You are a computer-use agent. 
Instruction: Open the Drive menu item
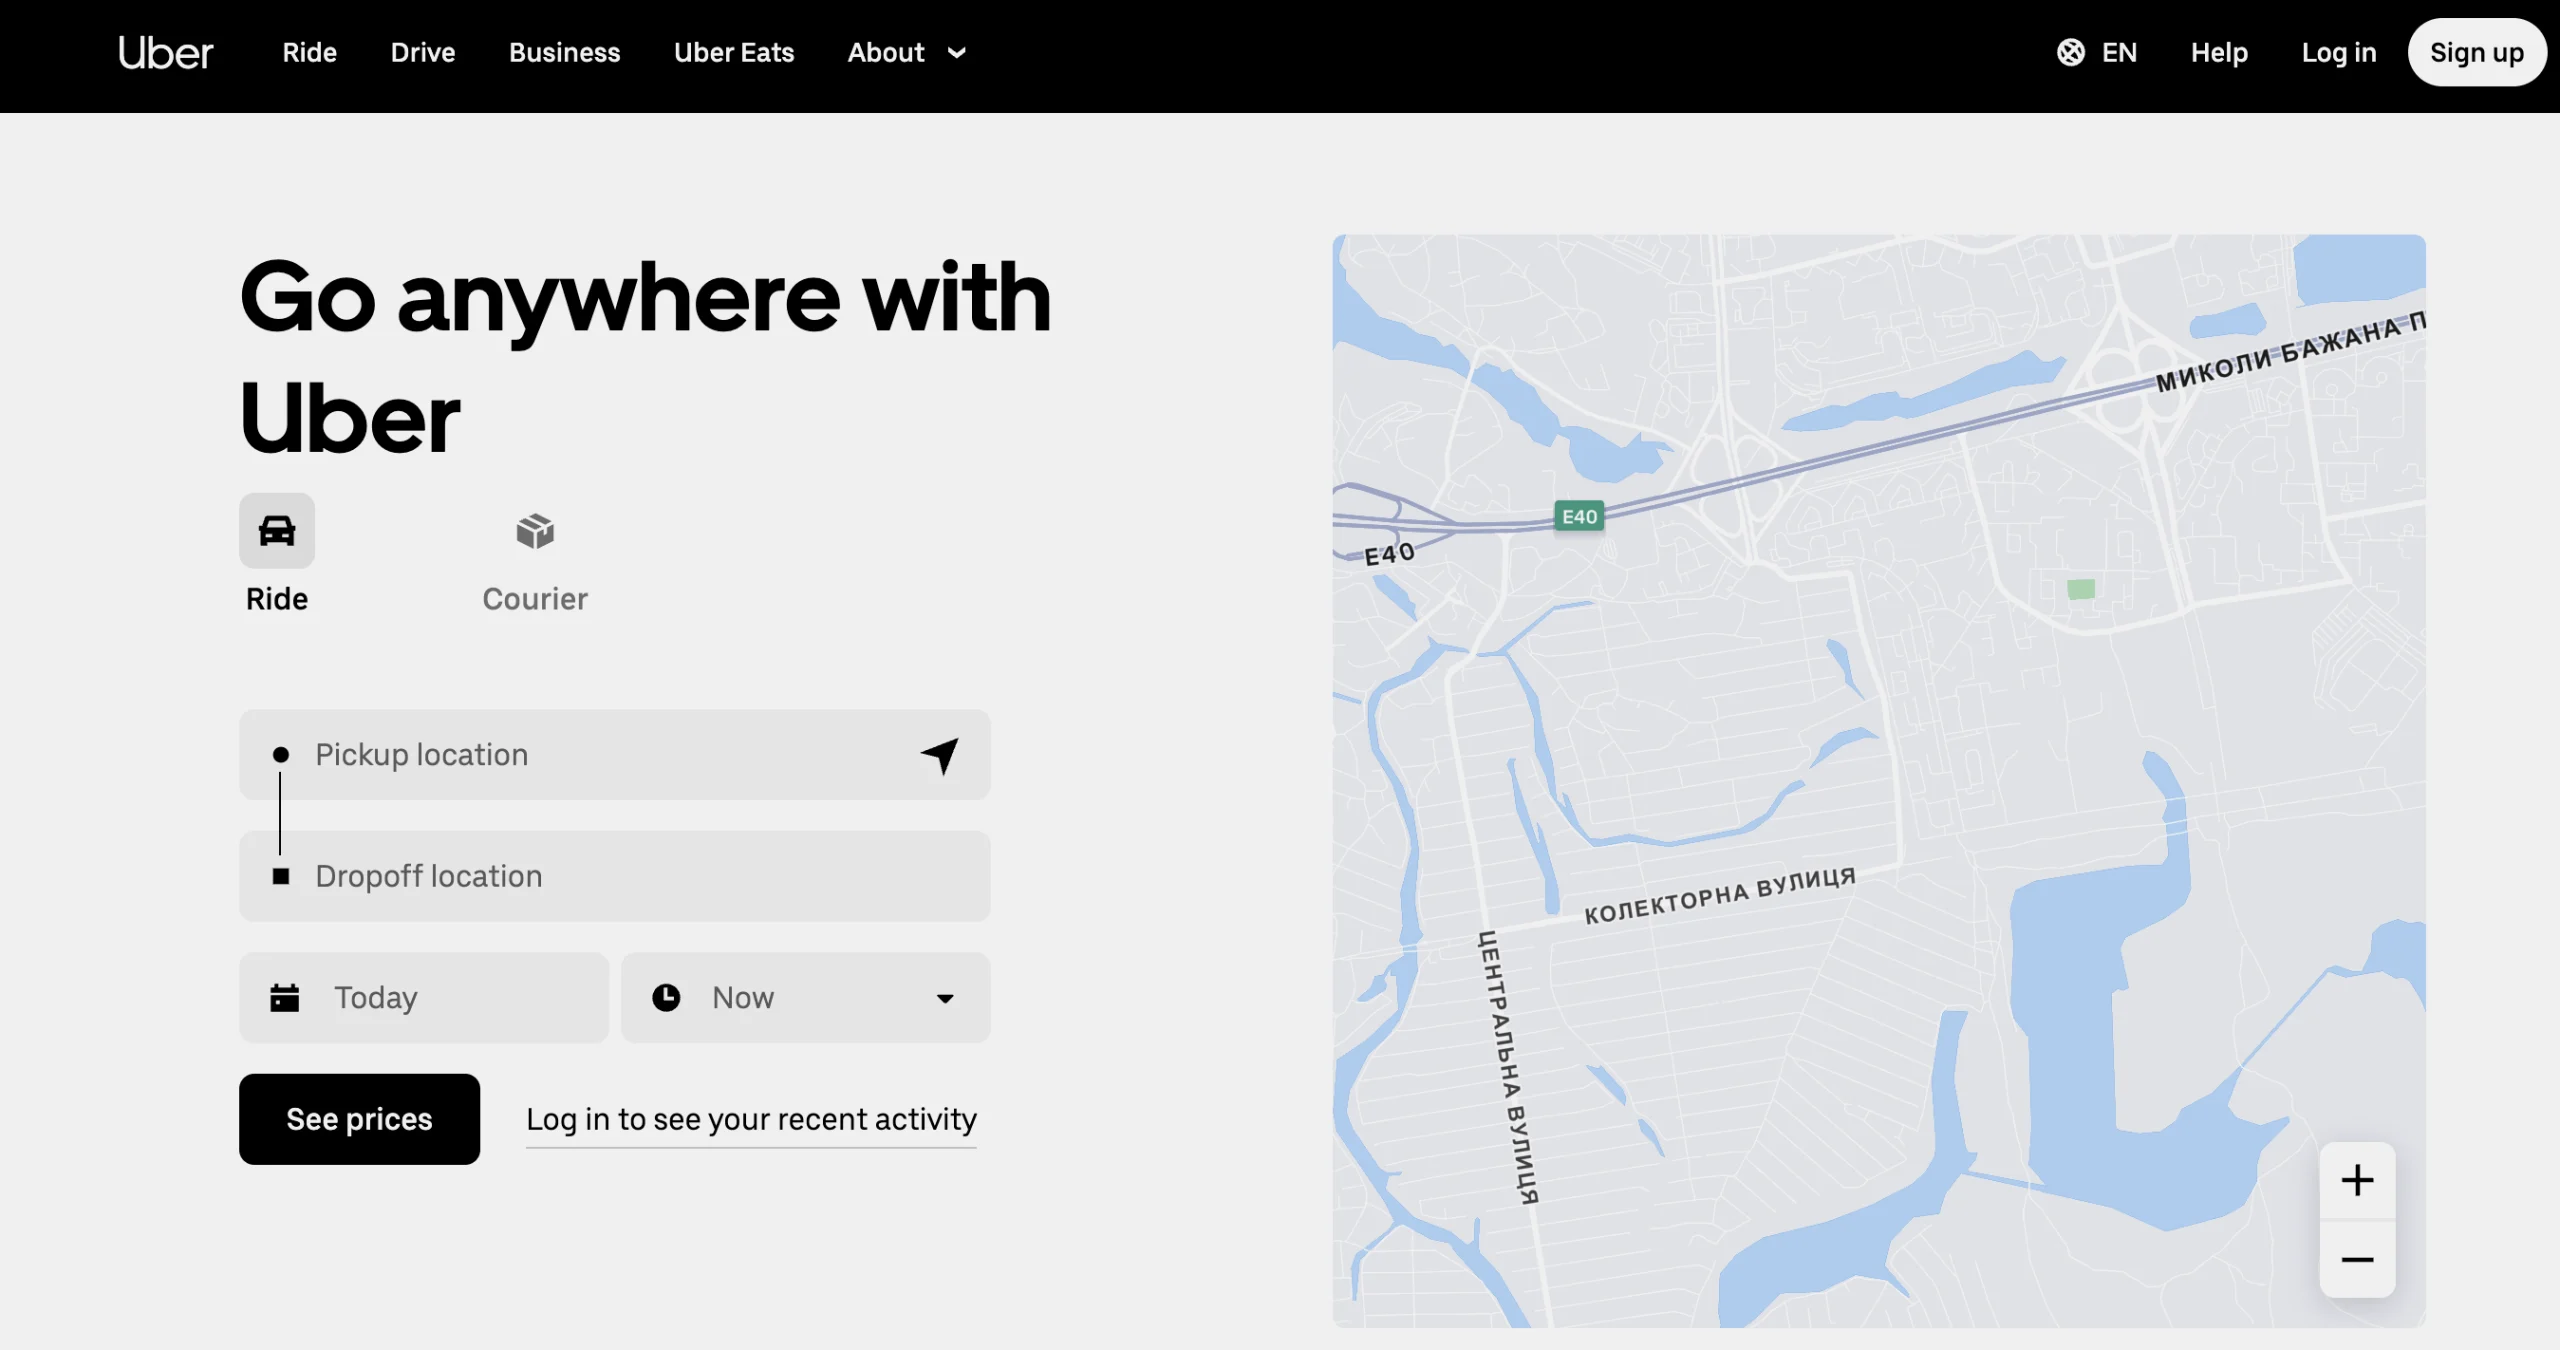coord(423,53)
